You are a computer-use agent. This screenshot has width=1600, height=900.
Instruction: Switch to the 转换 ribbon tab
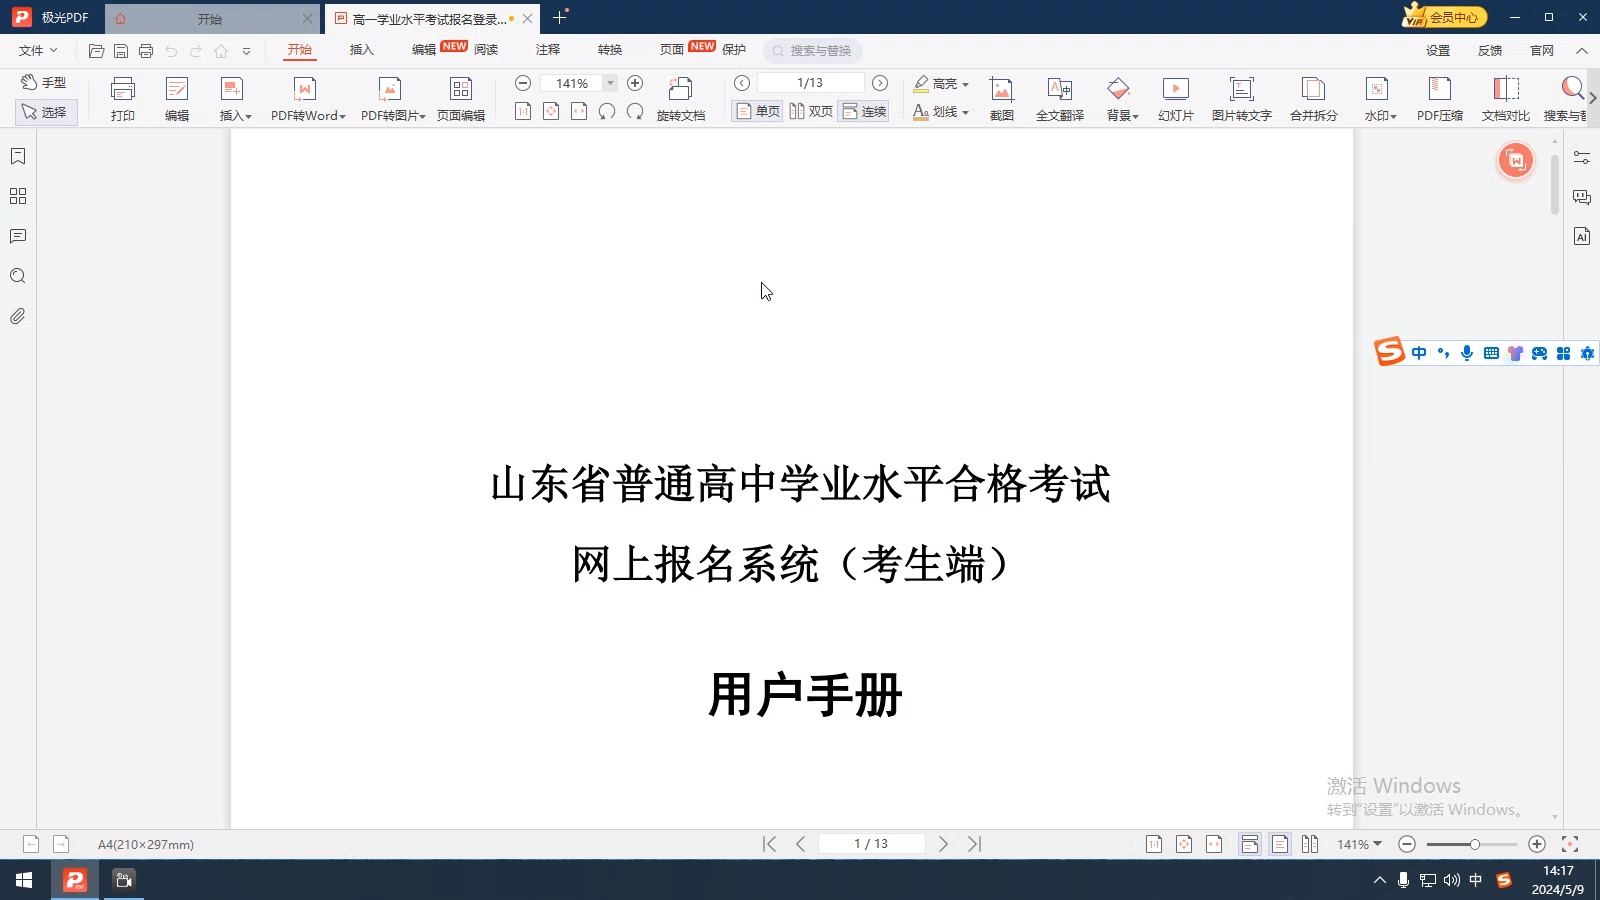coord(609,50)
